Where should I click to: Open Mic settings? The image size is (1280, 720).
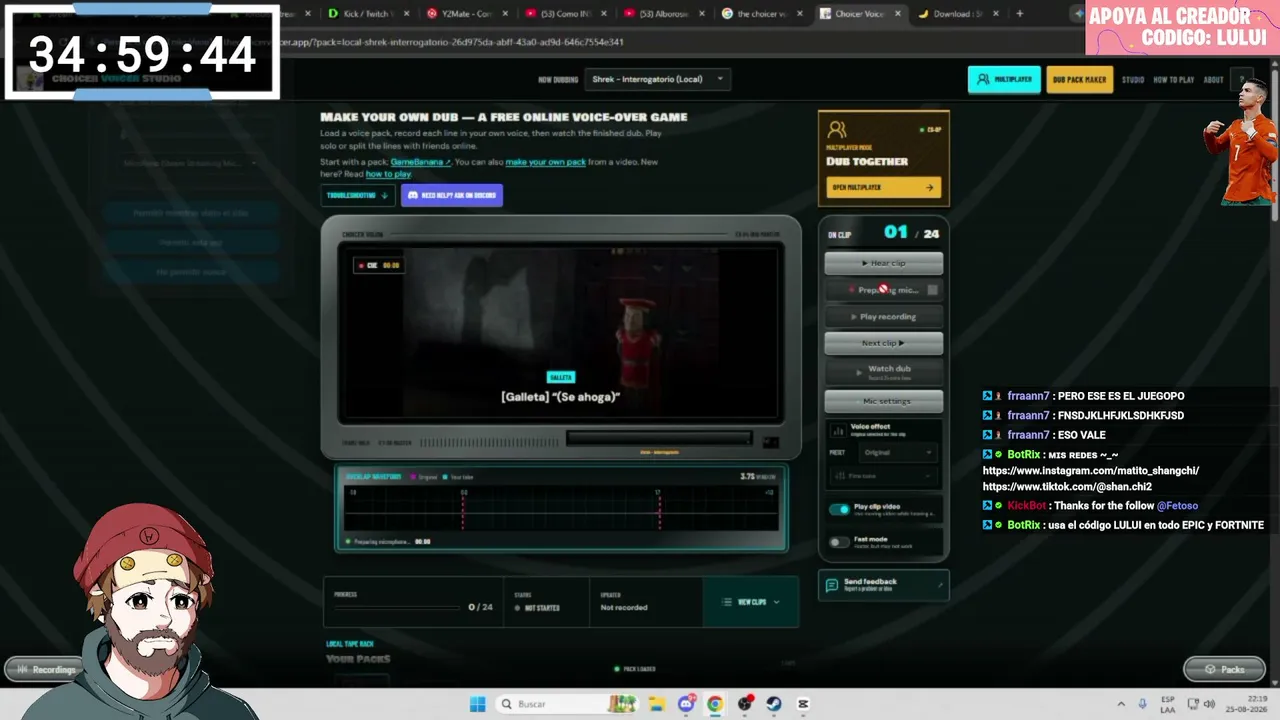click(x=883, y=401)
